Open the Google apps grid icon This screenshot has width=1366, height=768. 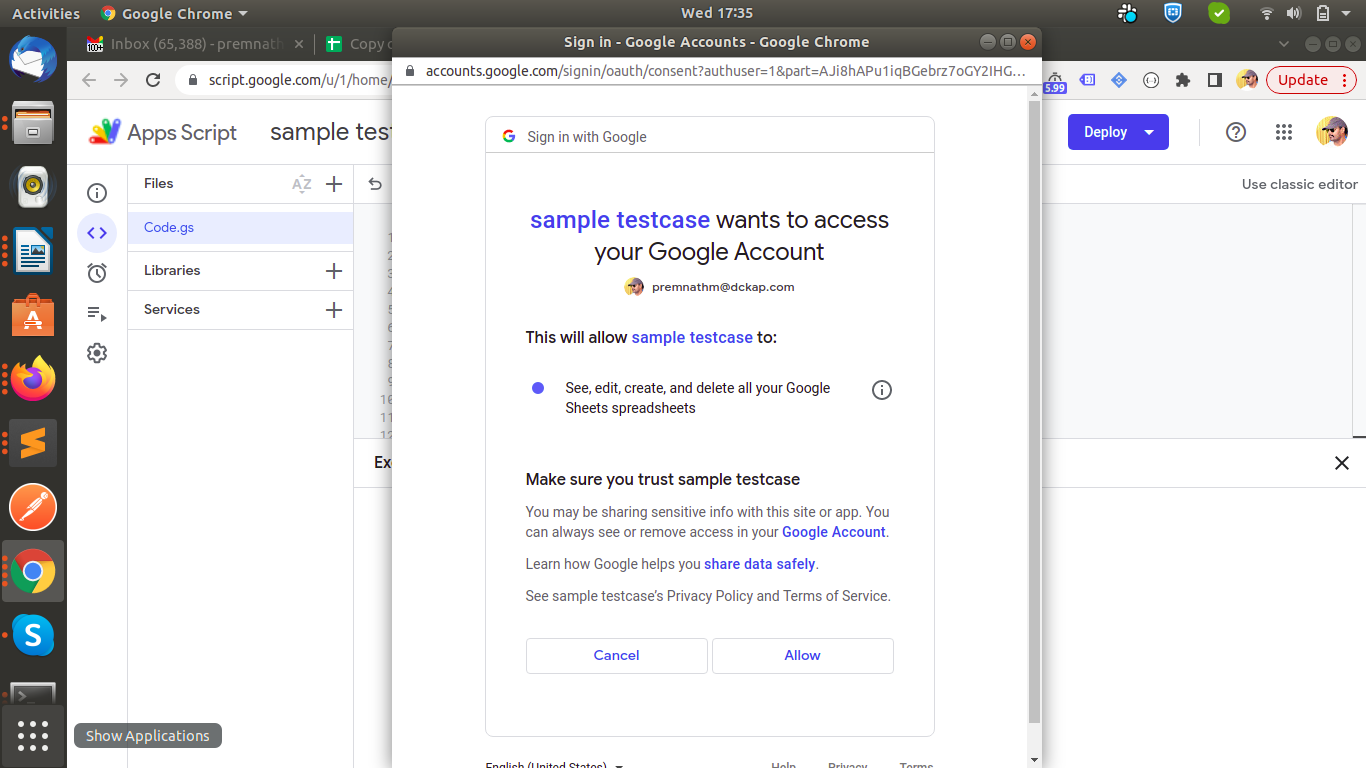point(1284,132)
